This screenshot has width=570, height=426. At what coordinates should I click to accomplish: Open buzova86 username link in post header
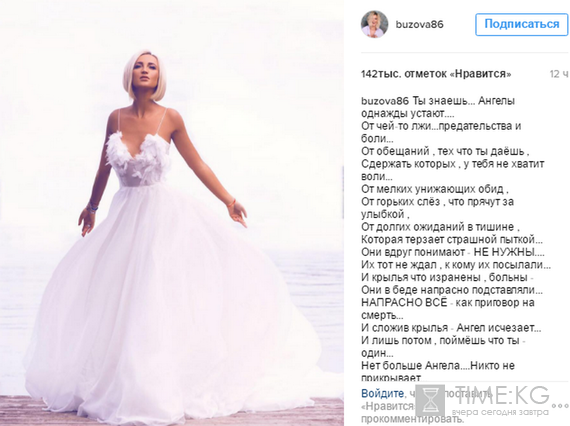[x=419, y=24]
